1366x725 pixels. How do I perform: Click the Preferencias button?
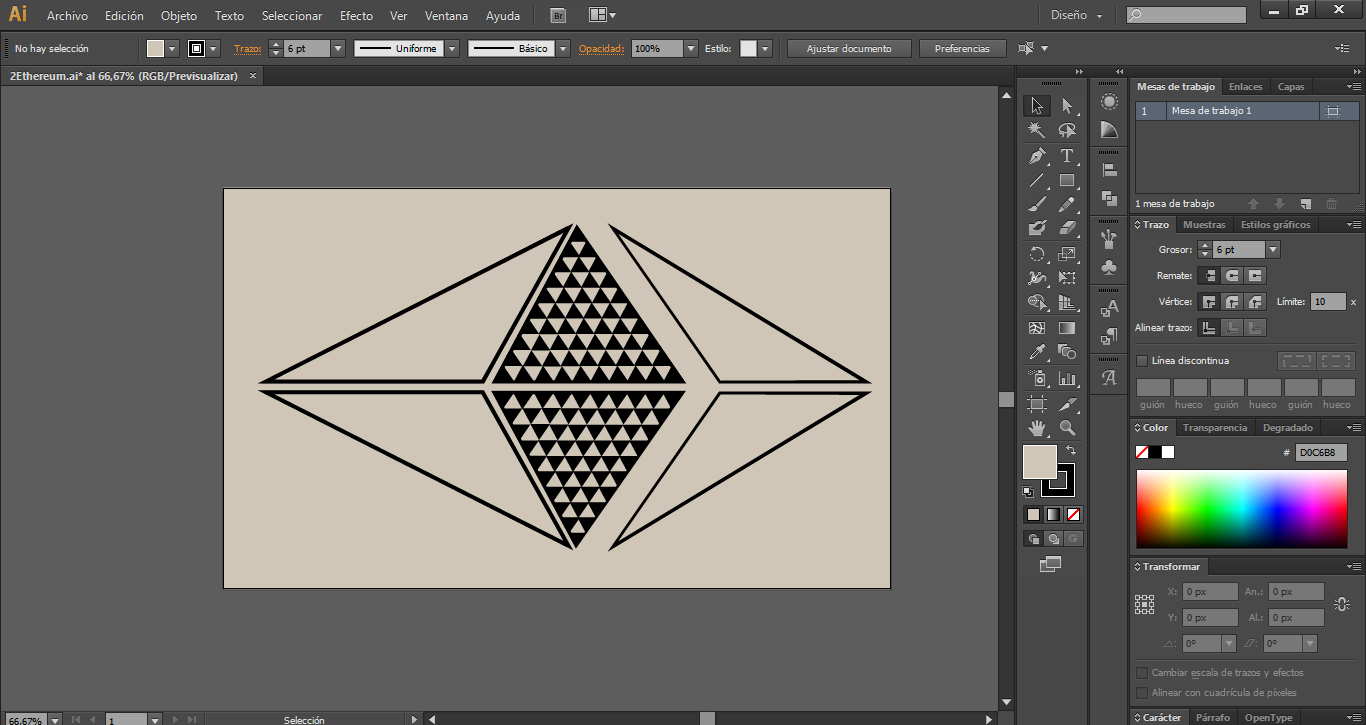click(x=962, y=49)
